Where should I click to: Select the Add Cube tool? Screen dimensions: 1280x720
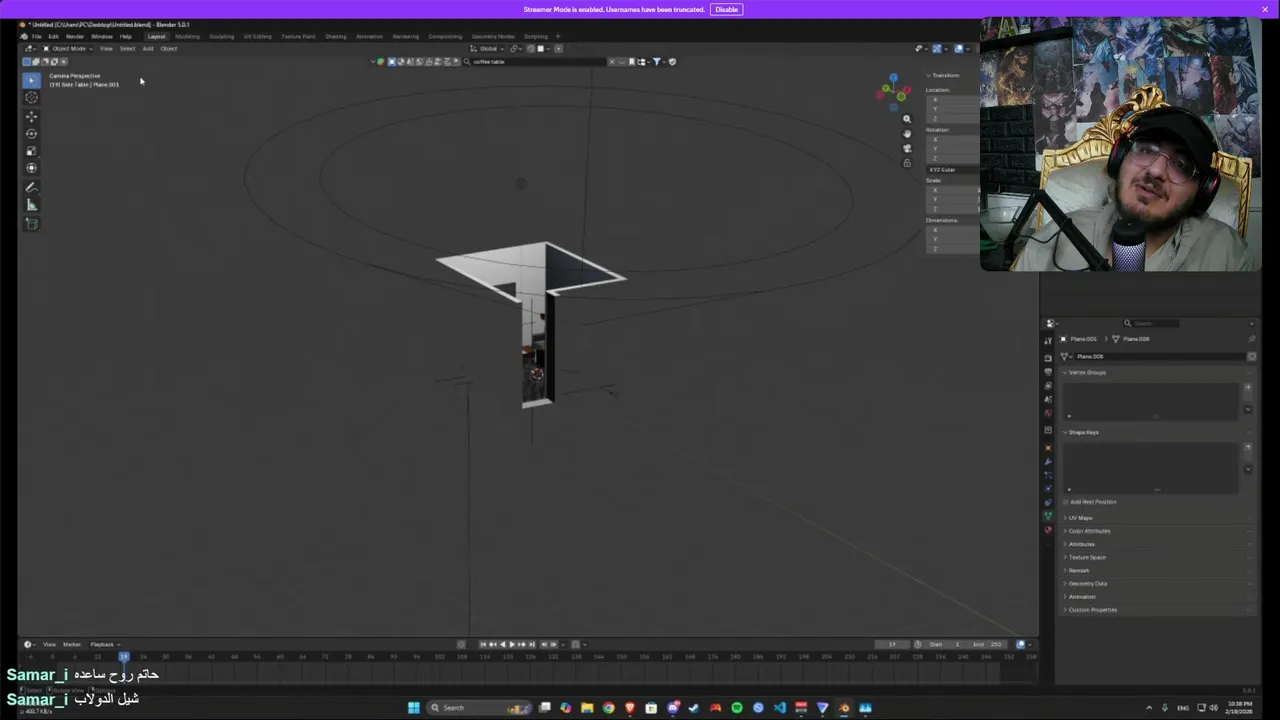[x=31, y=224]
